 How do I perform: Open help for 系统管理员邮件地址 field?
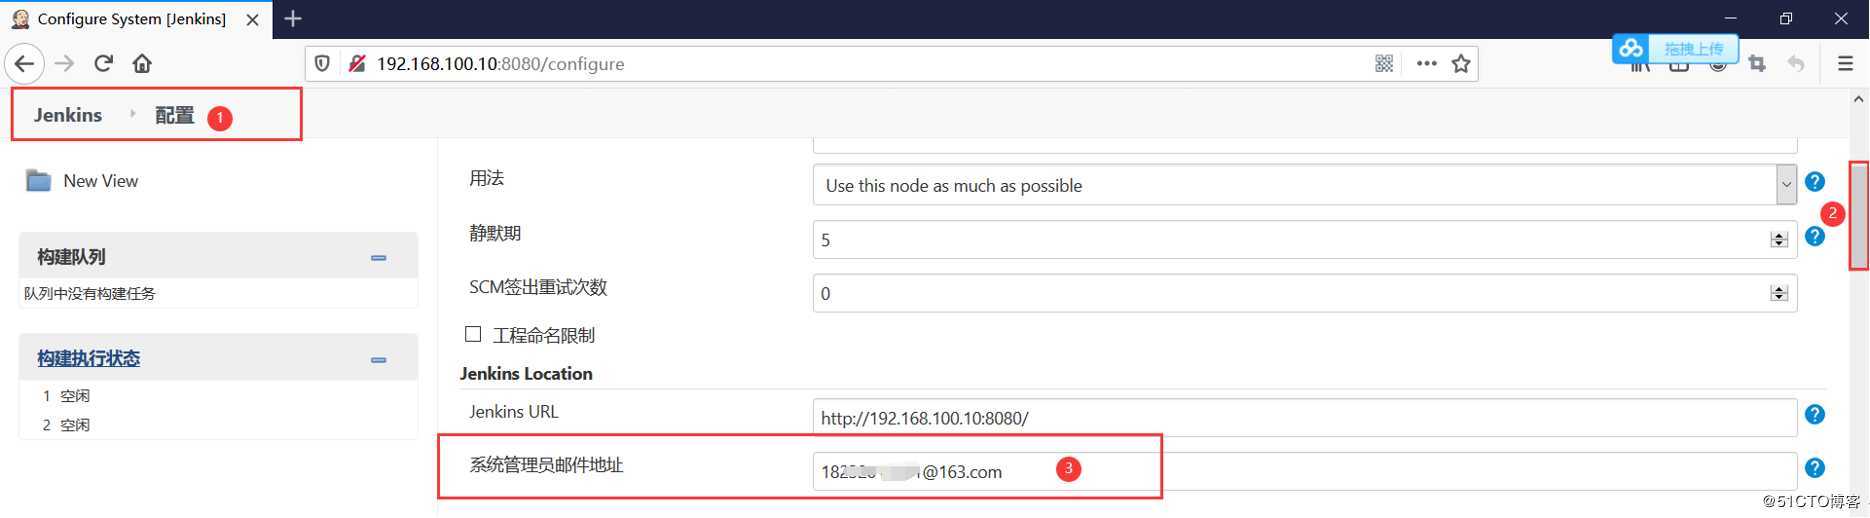1815,468
